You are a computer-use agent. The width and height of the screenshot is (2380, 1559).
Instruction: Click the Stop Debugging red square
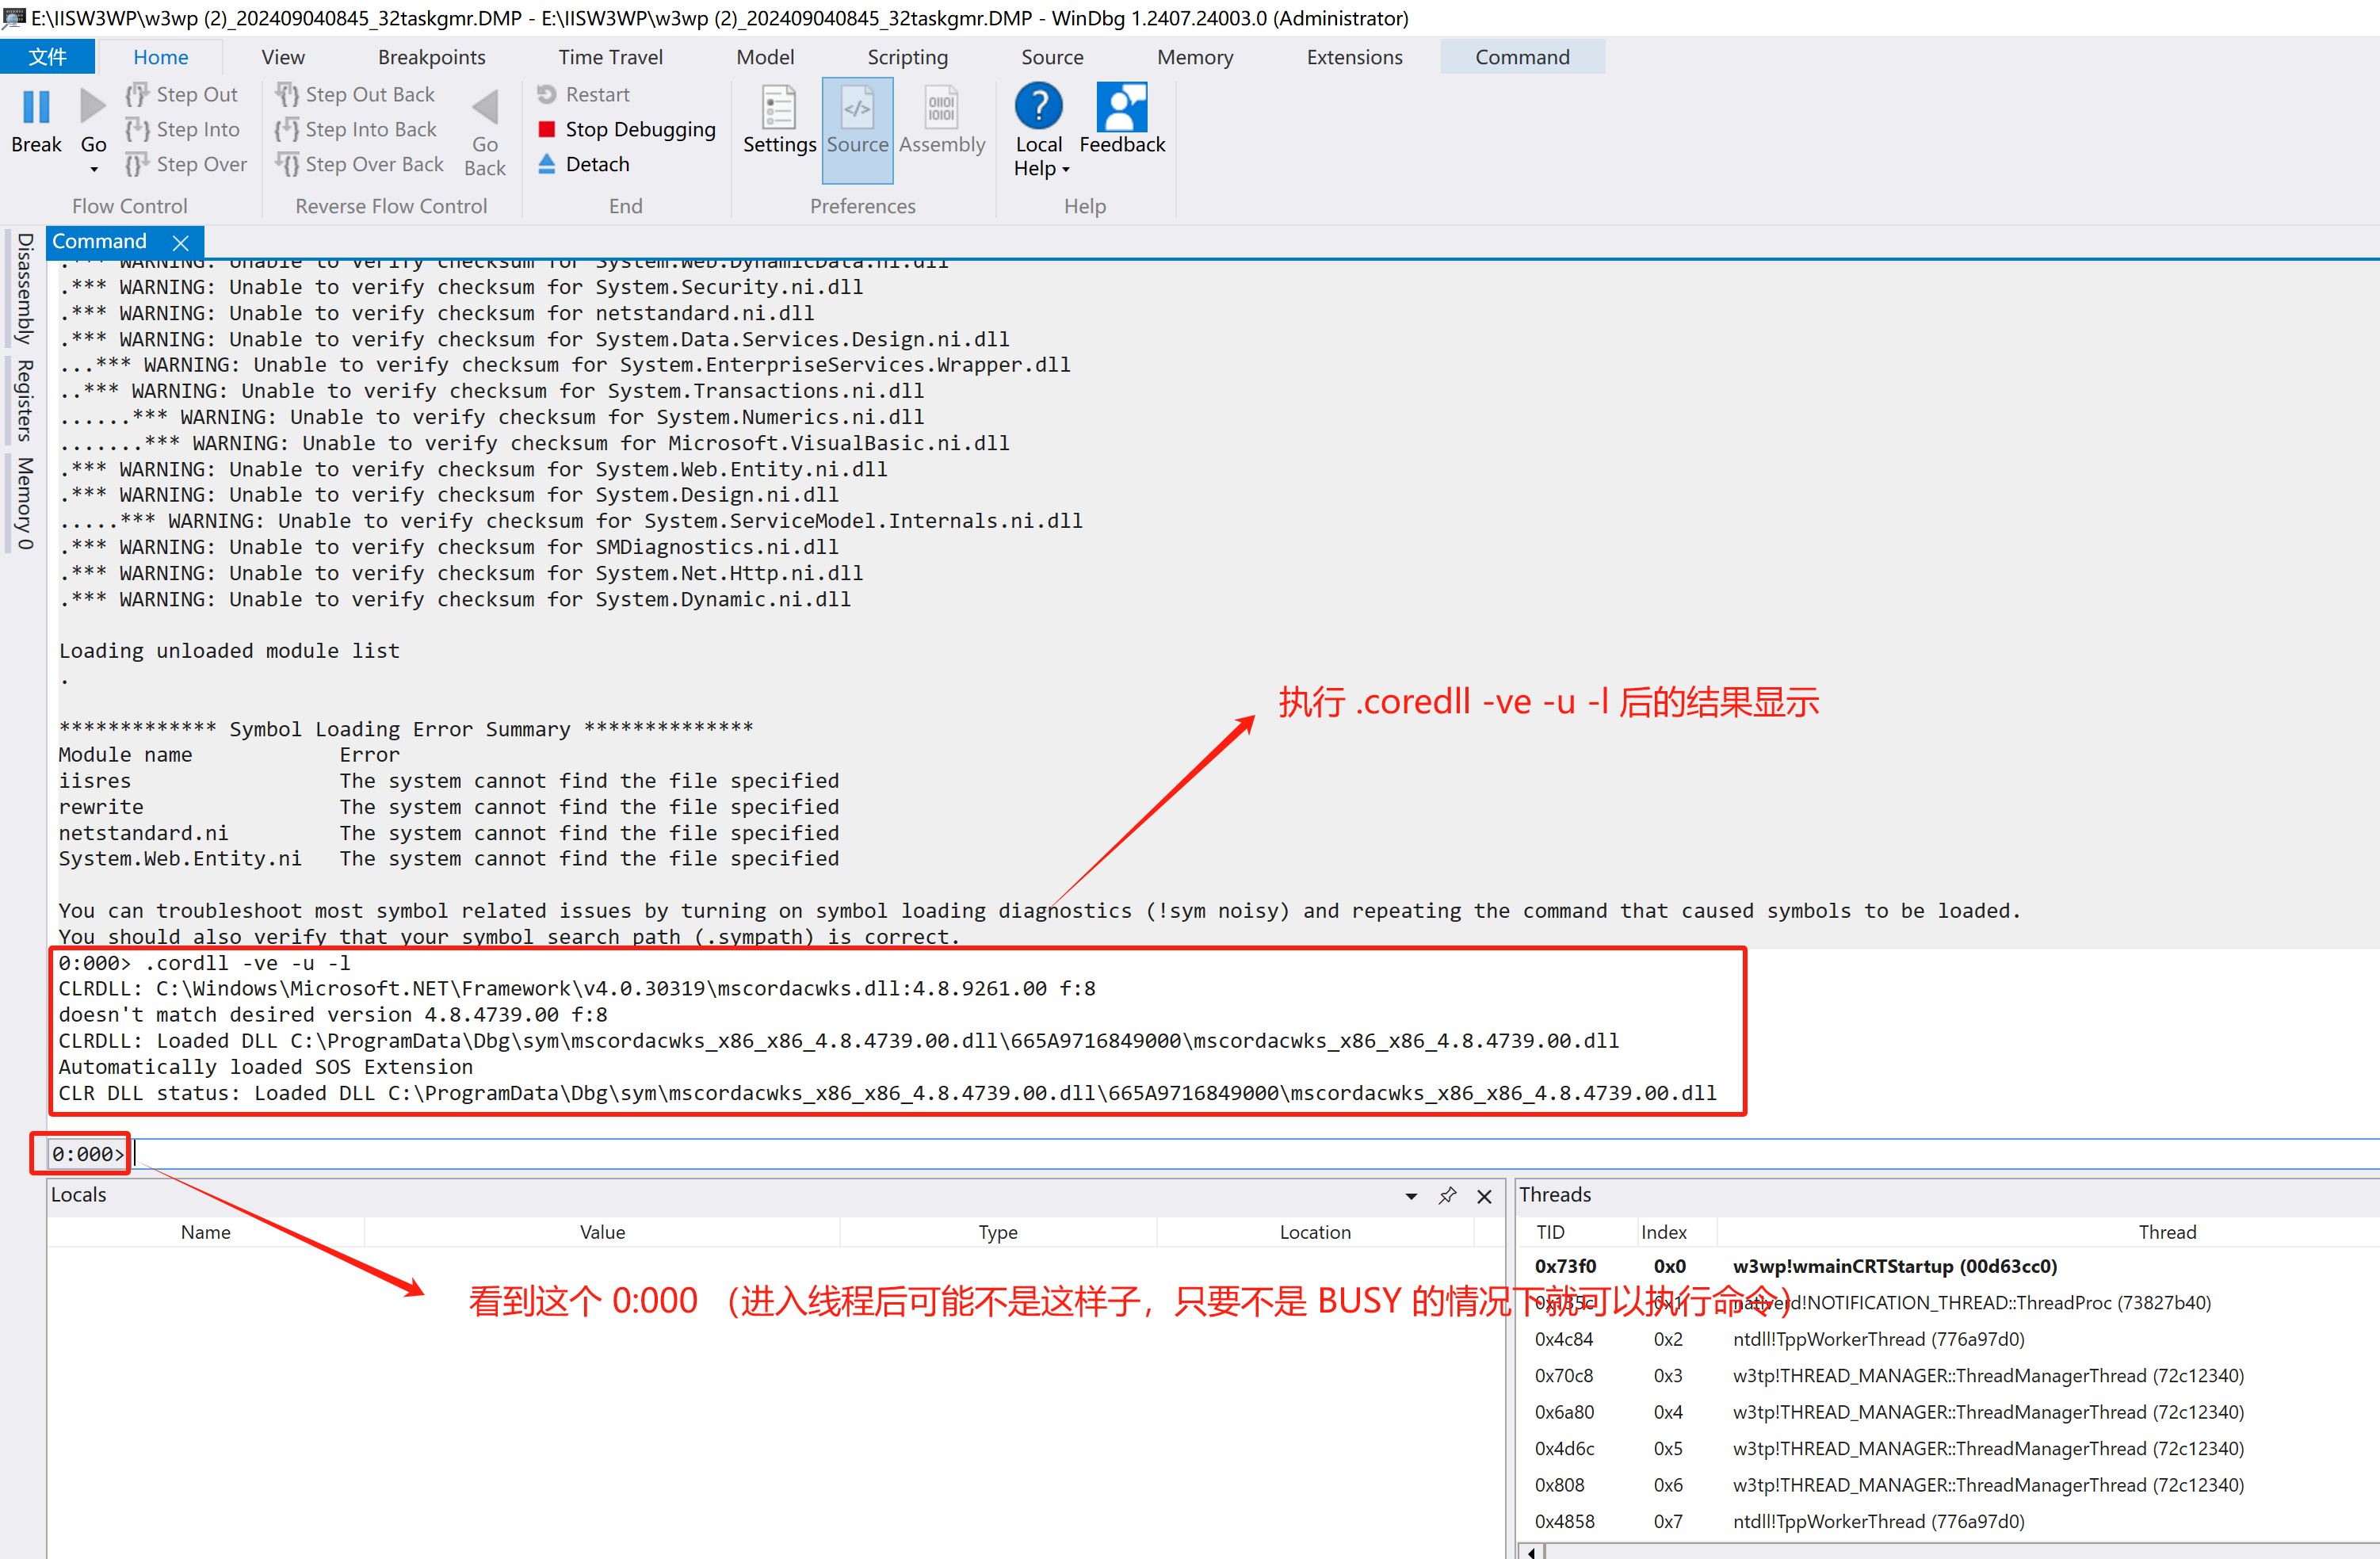[x=547, y=129]
